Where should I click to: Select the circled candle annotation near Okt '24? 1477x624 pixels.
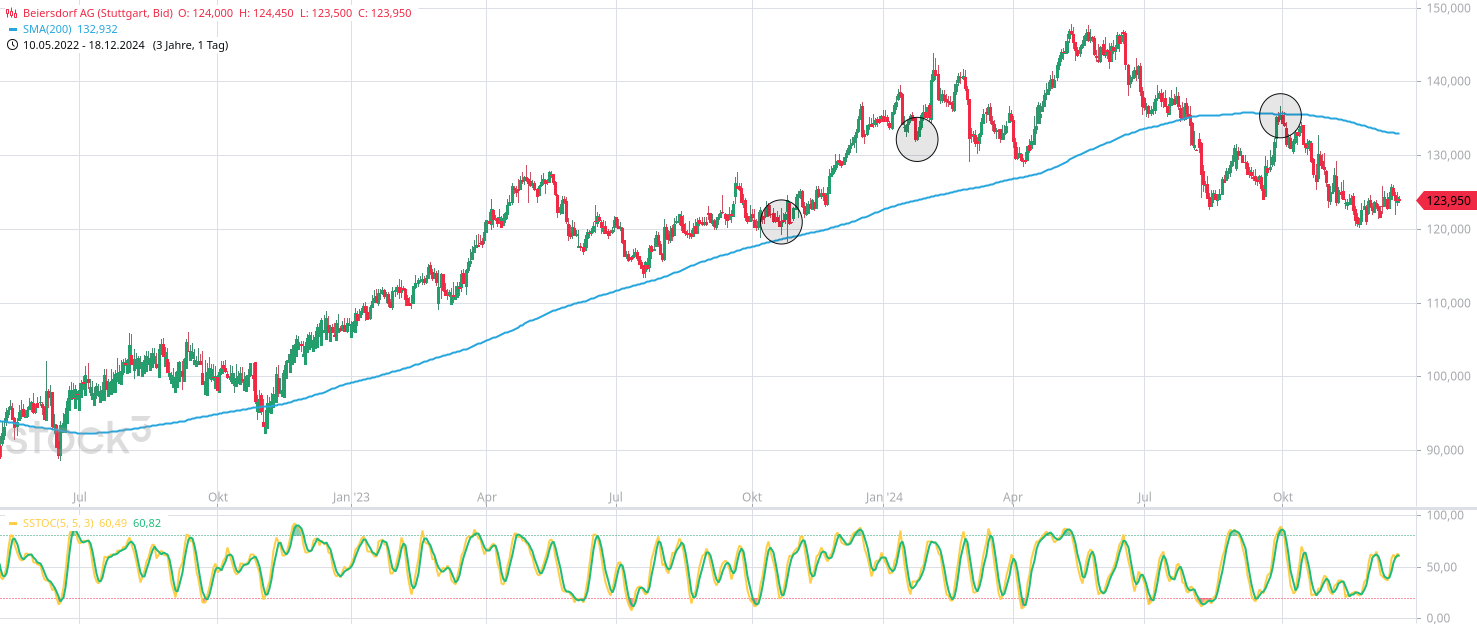(x=1282, y=117)
